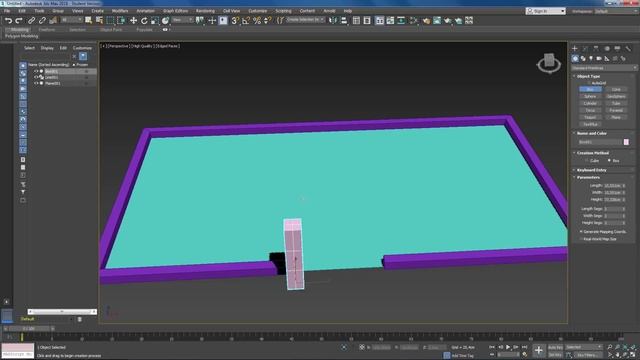This screenshot has height=360, width=640.
Task: Click the Scene Explorer horizontal scrollbar
Action: [62, 312]
